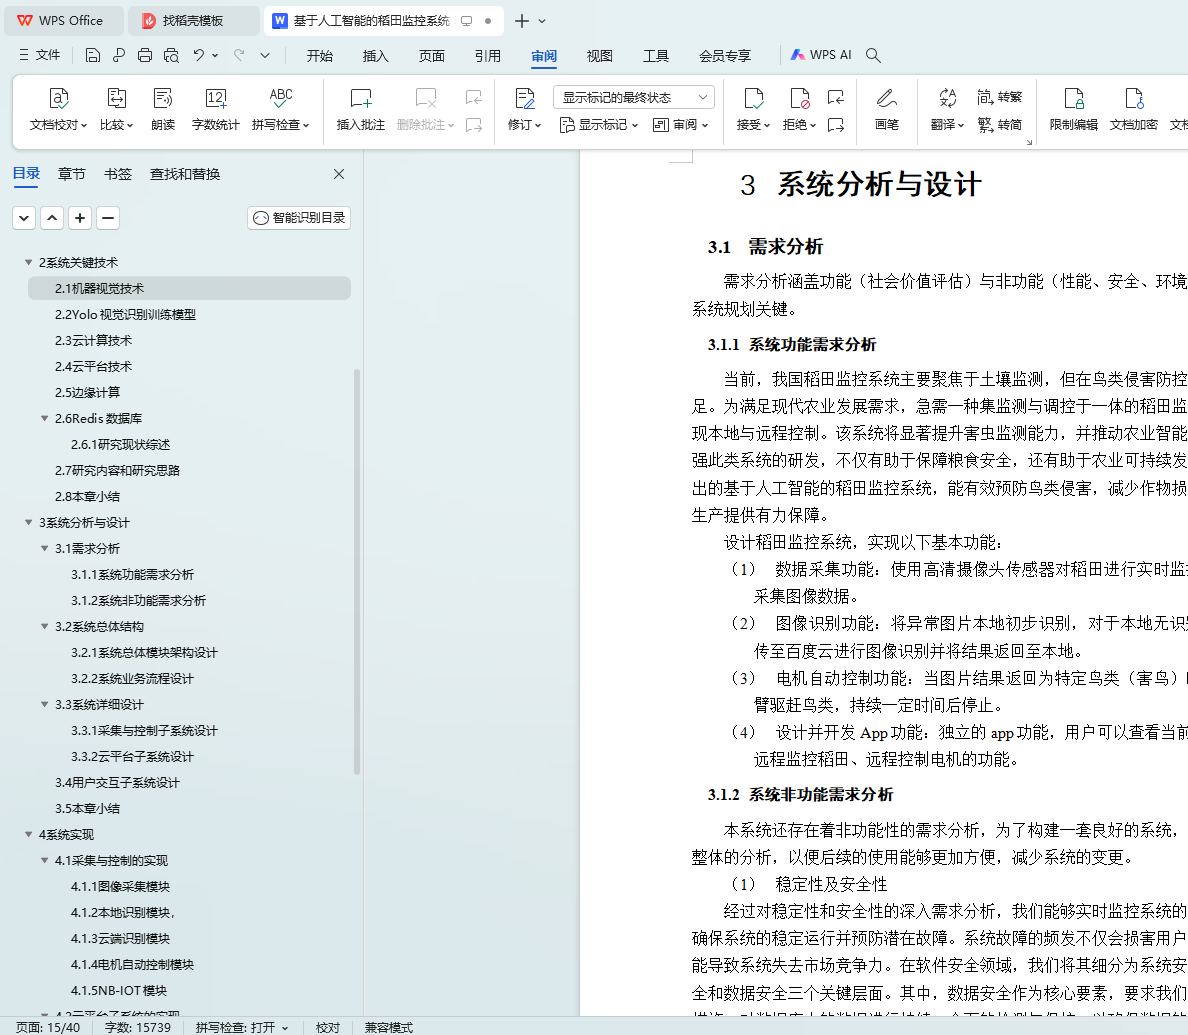Collapse the 3.1需求分析 tree node
The image size is (1188, 1035).
coord(45,548)
